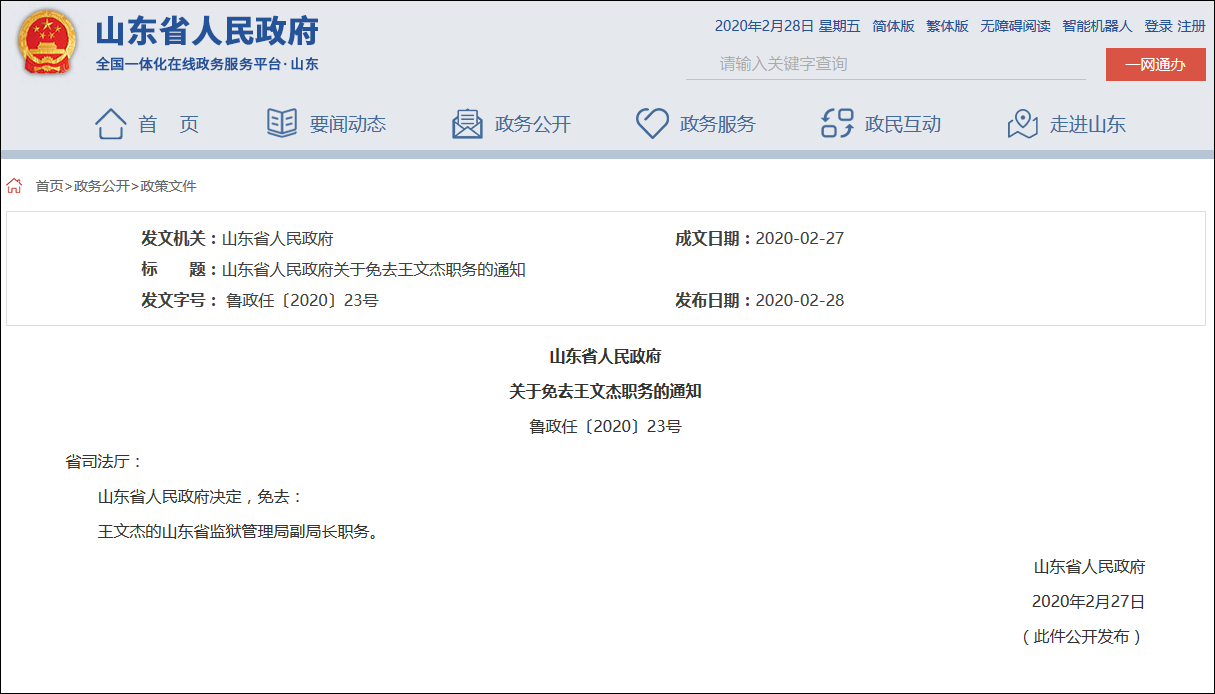Open the 智能机器人 assistant link
The image size is (1215, 694).
point(1097,26)
